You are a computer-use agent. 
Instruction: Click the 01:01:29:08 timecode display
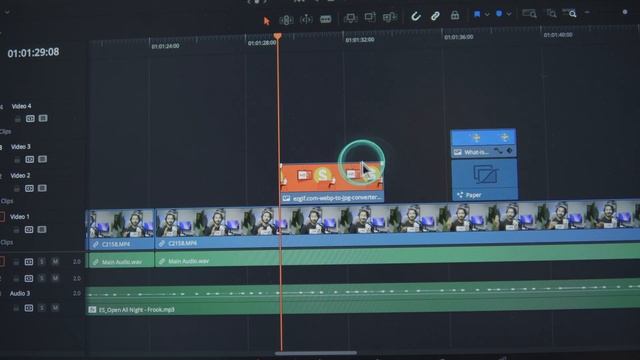pos(33,53)
